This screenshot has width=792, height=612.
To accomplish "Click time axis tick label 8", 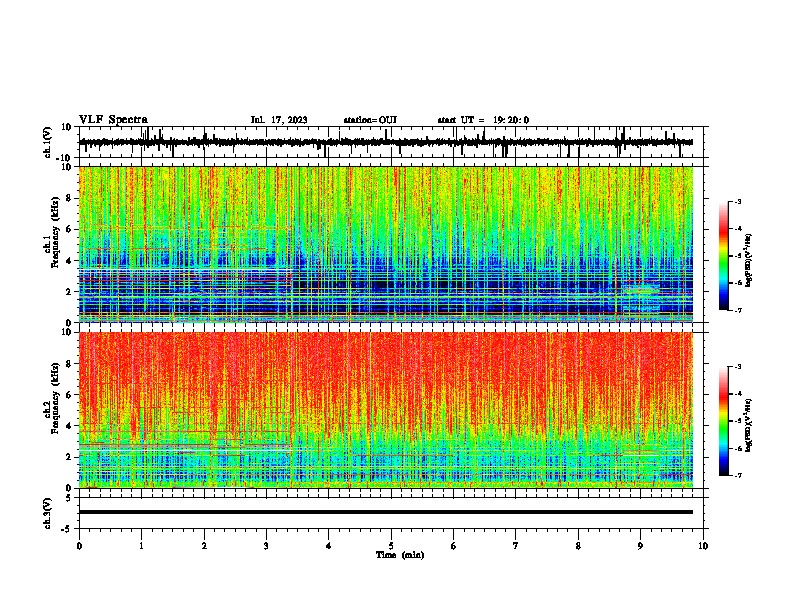I will pyautogui.click(x=578, y=546).
